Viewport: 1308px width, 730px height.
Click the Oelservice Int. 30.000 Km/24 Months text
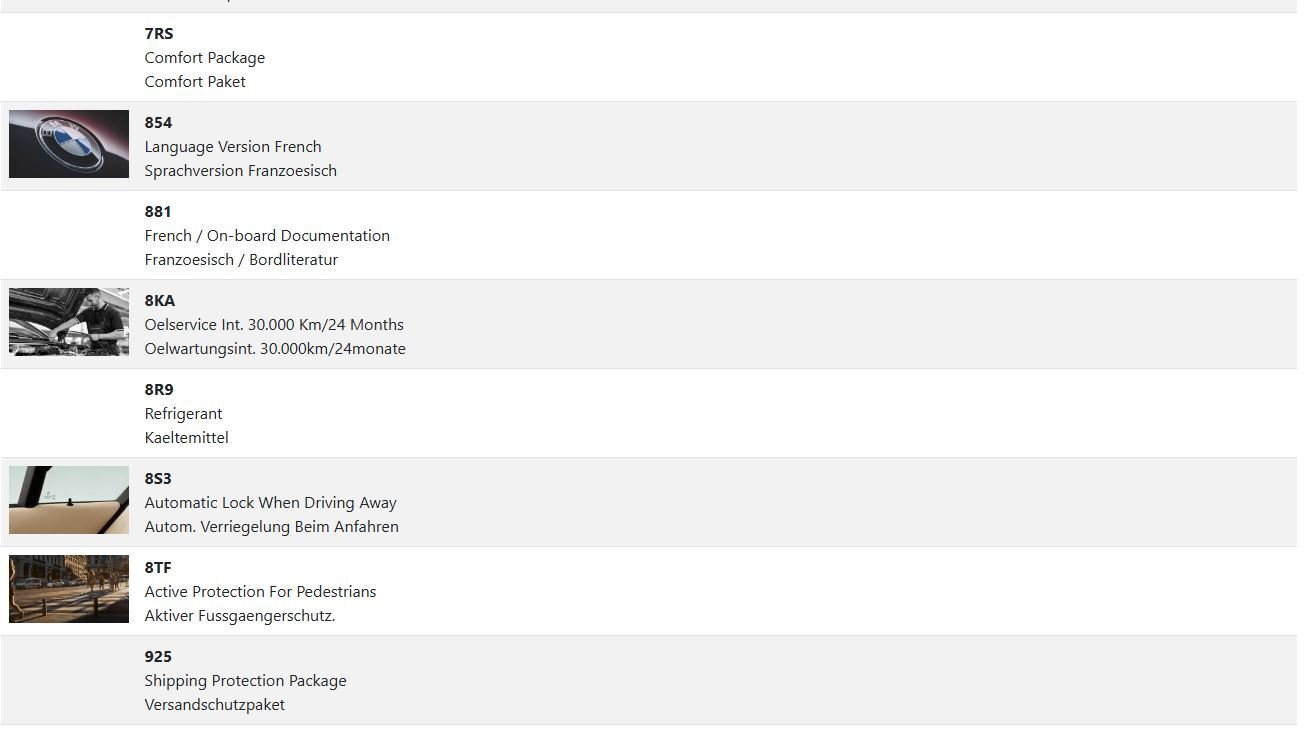[274, 325]
